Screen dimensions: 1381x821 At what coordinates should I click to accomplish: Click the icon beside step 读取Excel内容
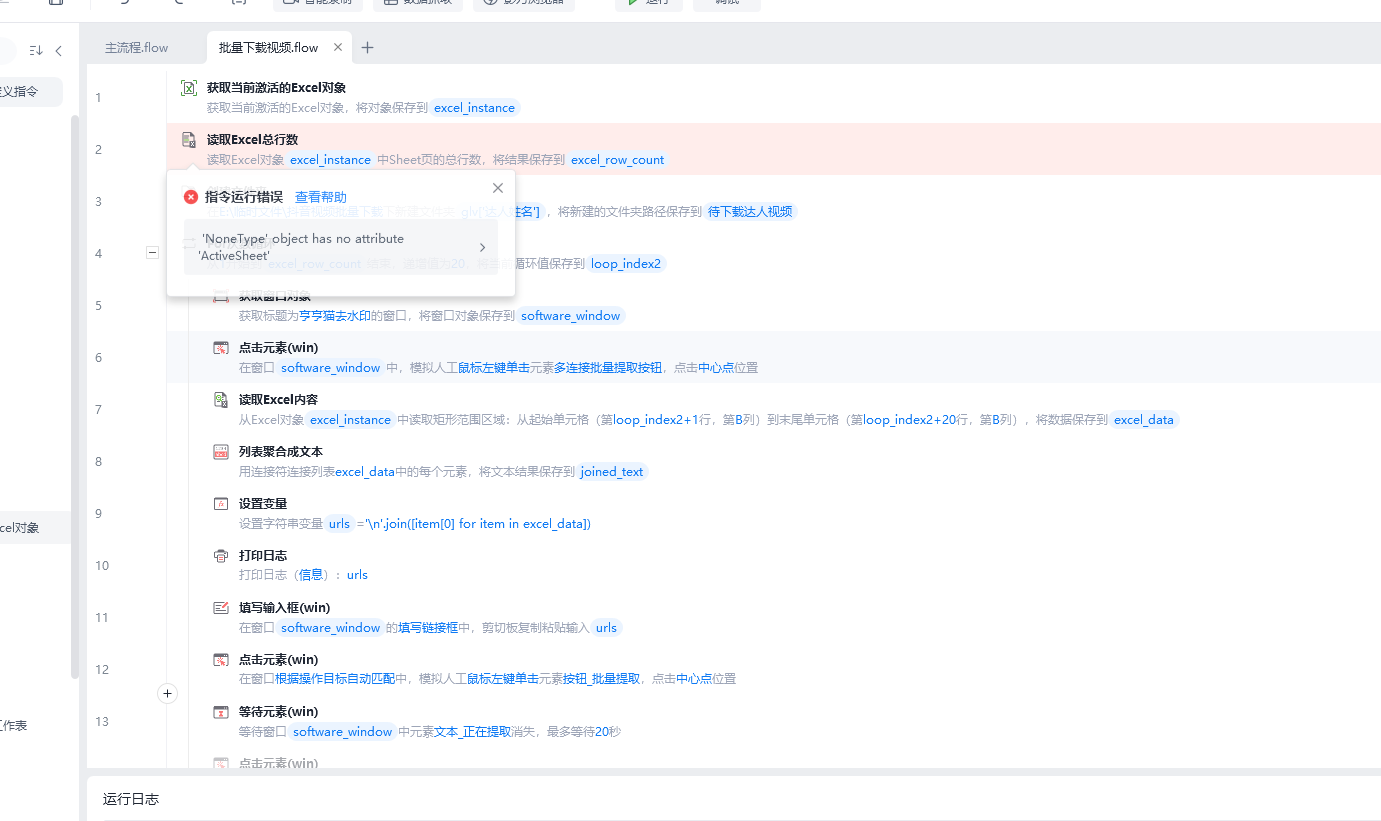coord(221,400)
